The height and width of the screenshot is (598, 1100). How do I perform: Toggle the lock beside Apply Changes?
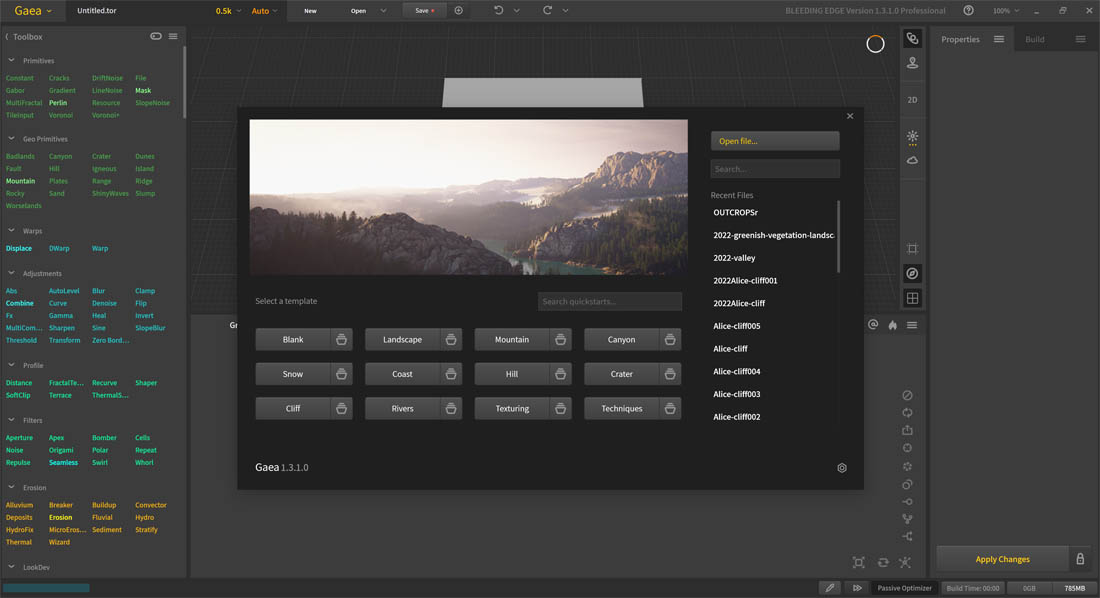[x=1080, y=559]
